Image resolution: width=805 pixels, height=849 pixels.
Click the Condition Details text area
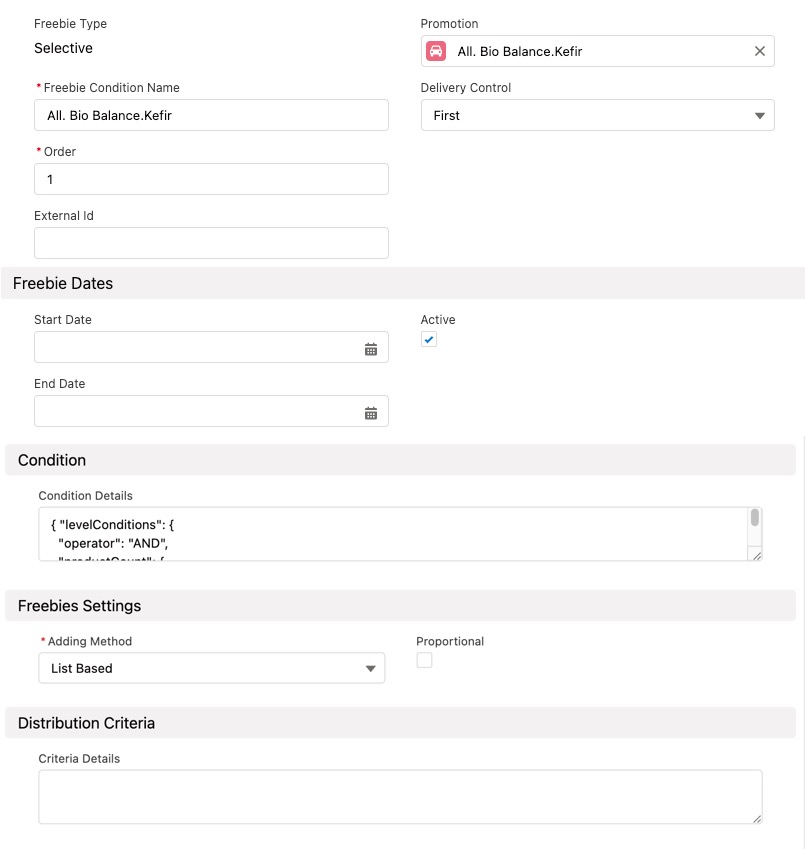tap(390, 535)
